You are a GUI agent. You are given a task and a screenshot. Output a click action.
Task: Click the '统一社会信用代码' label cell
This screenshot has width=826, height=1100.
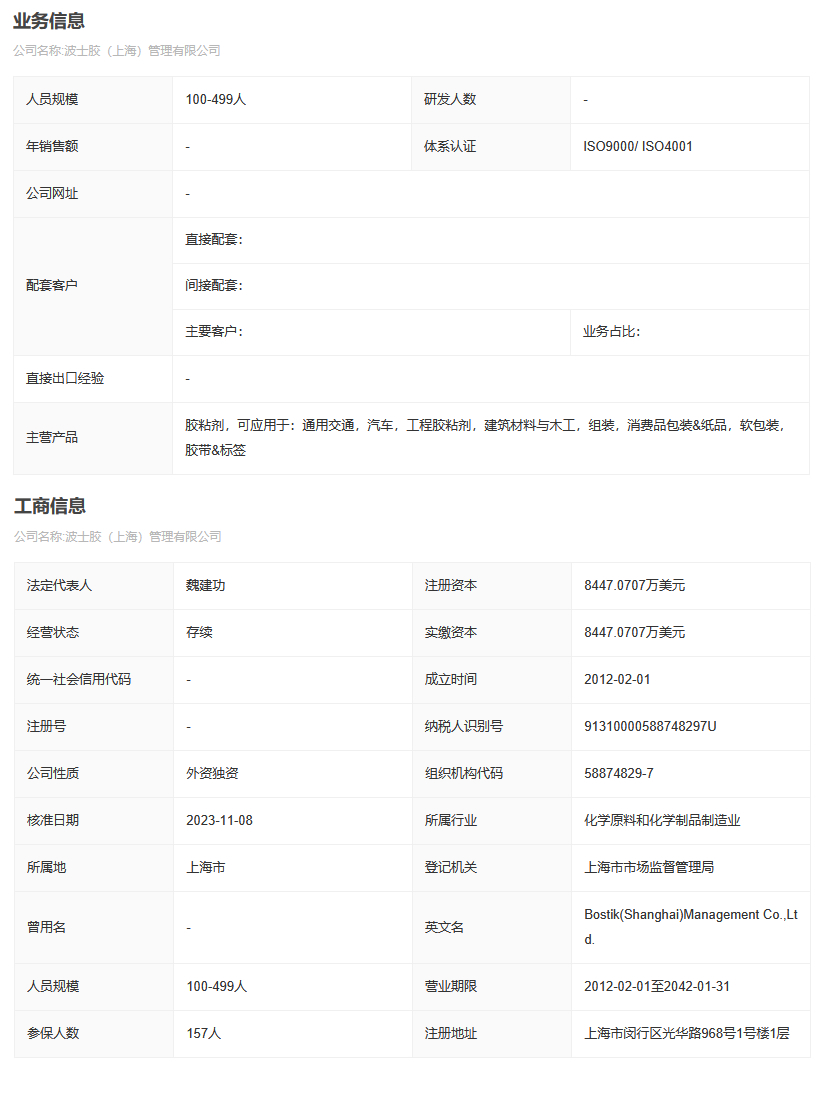[93, 680]
